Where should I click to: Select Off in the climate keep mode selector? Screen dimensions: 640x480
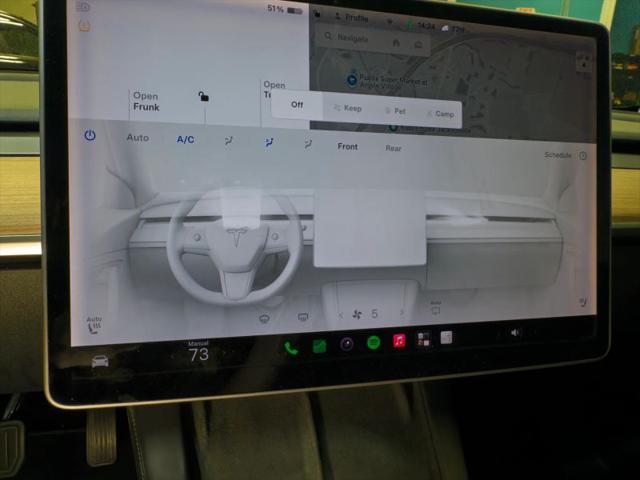pyautogui.click(x=297, y=105)
